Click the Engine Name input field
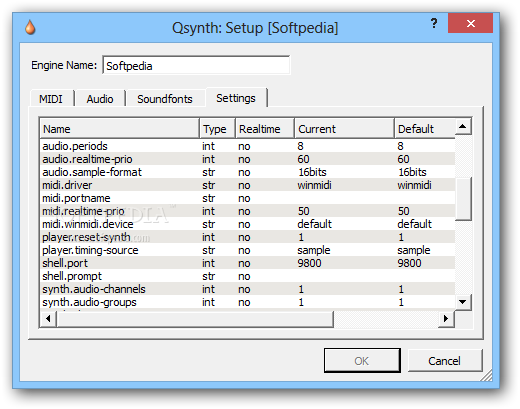Viewport: 520px width, 409px height. (x=196, y=65)
